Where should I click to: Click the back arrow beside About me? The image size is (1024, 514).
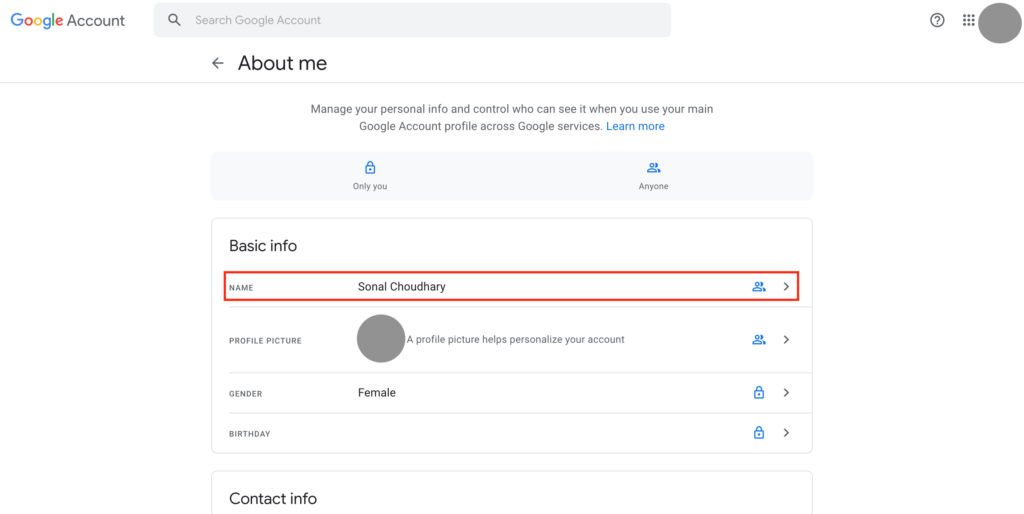[x=217, y=63]
